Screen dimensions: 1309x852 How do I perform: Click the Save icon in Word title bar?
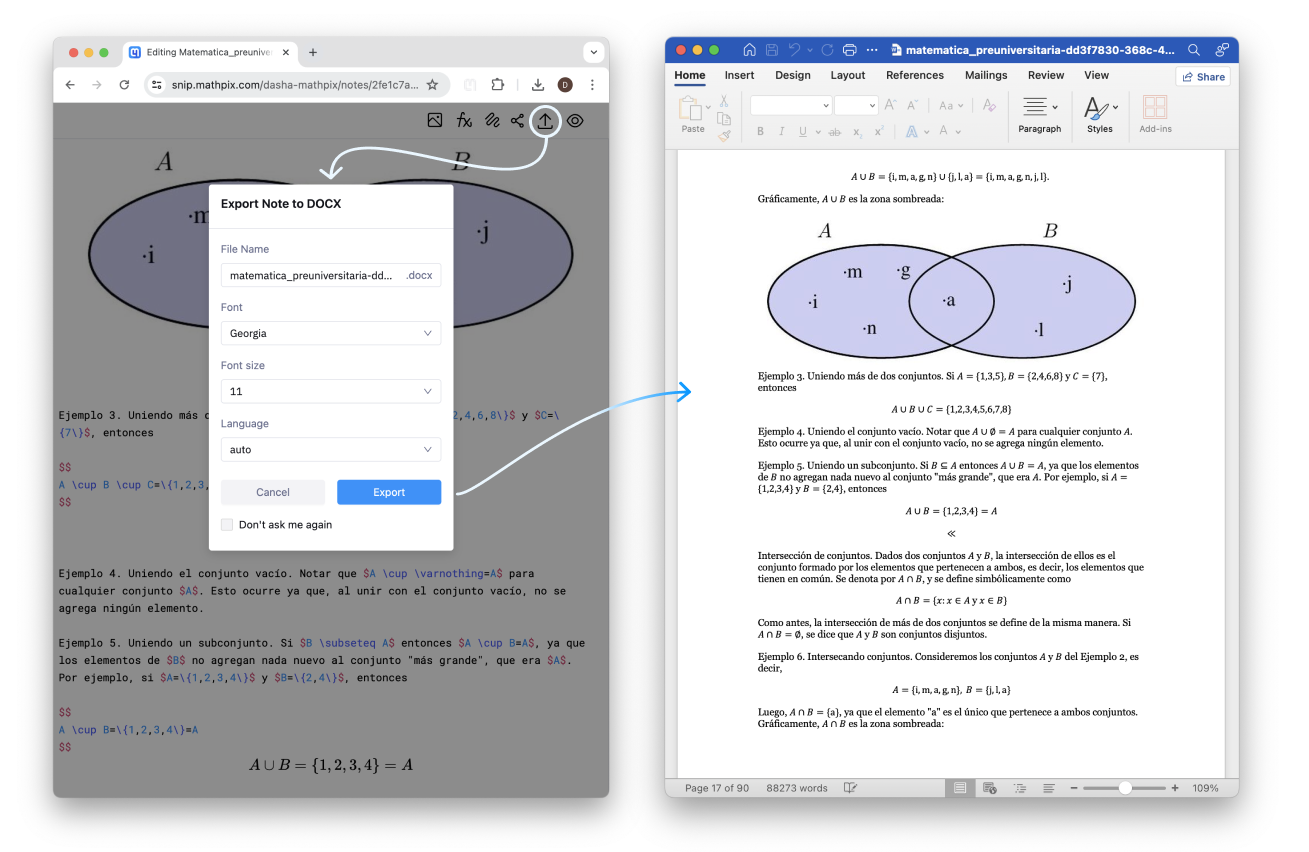click(772, 49)
